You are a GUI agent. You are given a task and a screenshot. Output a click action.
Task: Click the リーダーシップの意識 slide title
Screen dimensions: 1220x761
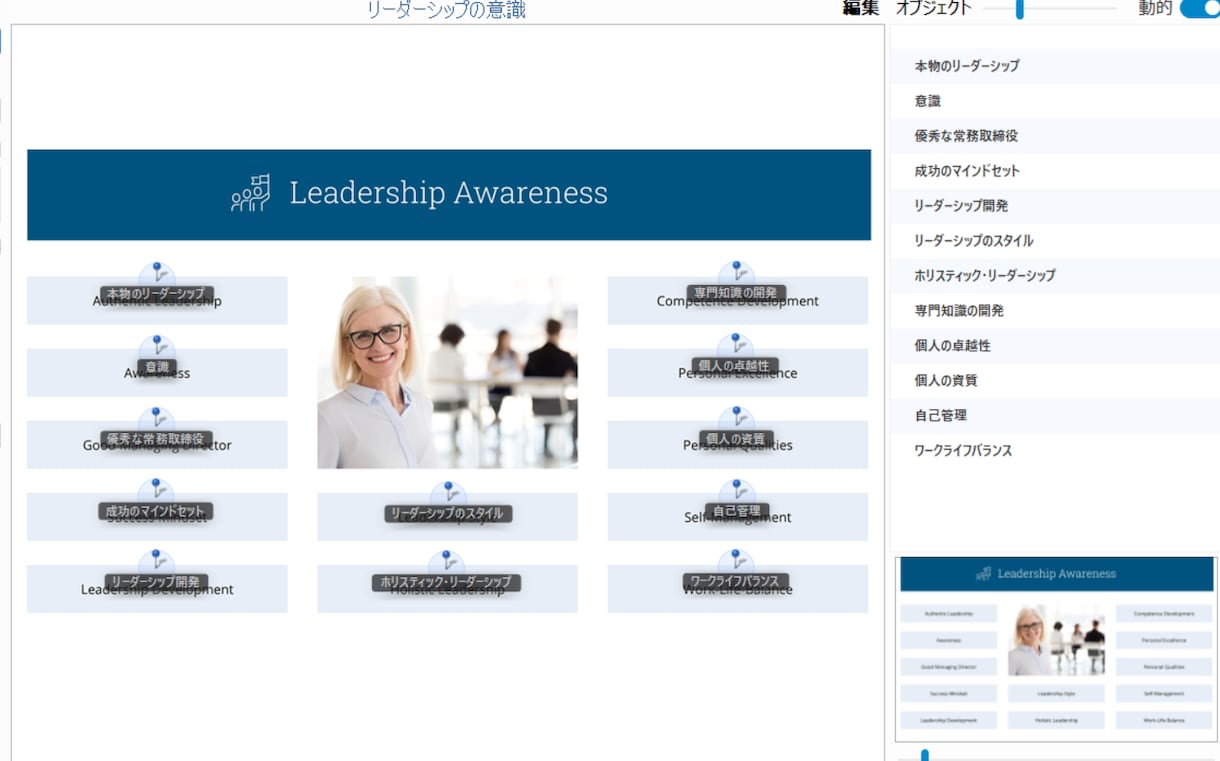click(446, 11)
